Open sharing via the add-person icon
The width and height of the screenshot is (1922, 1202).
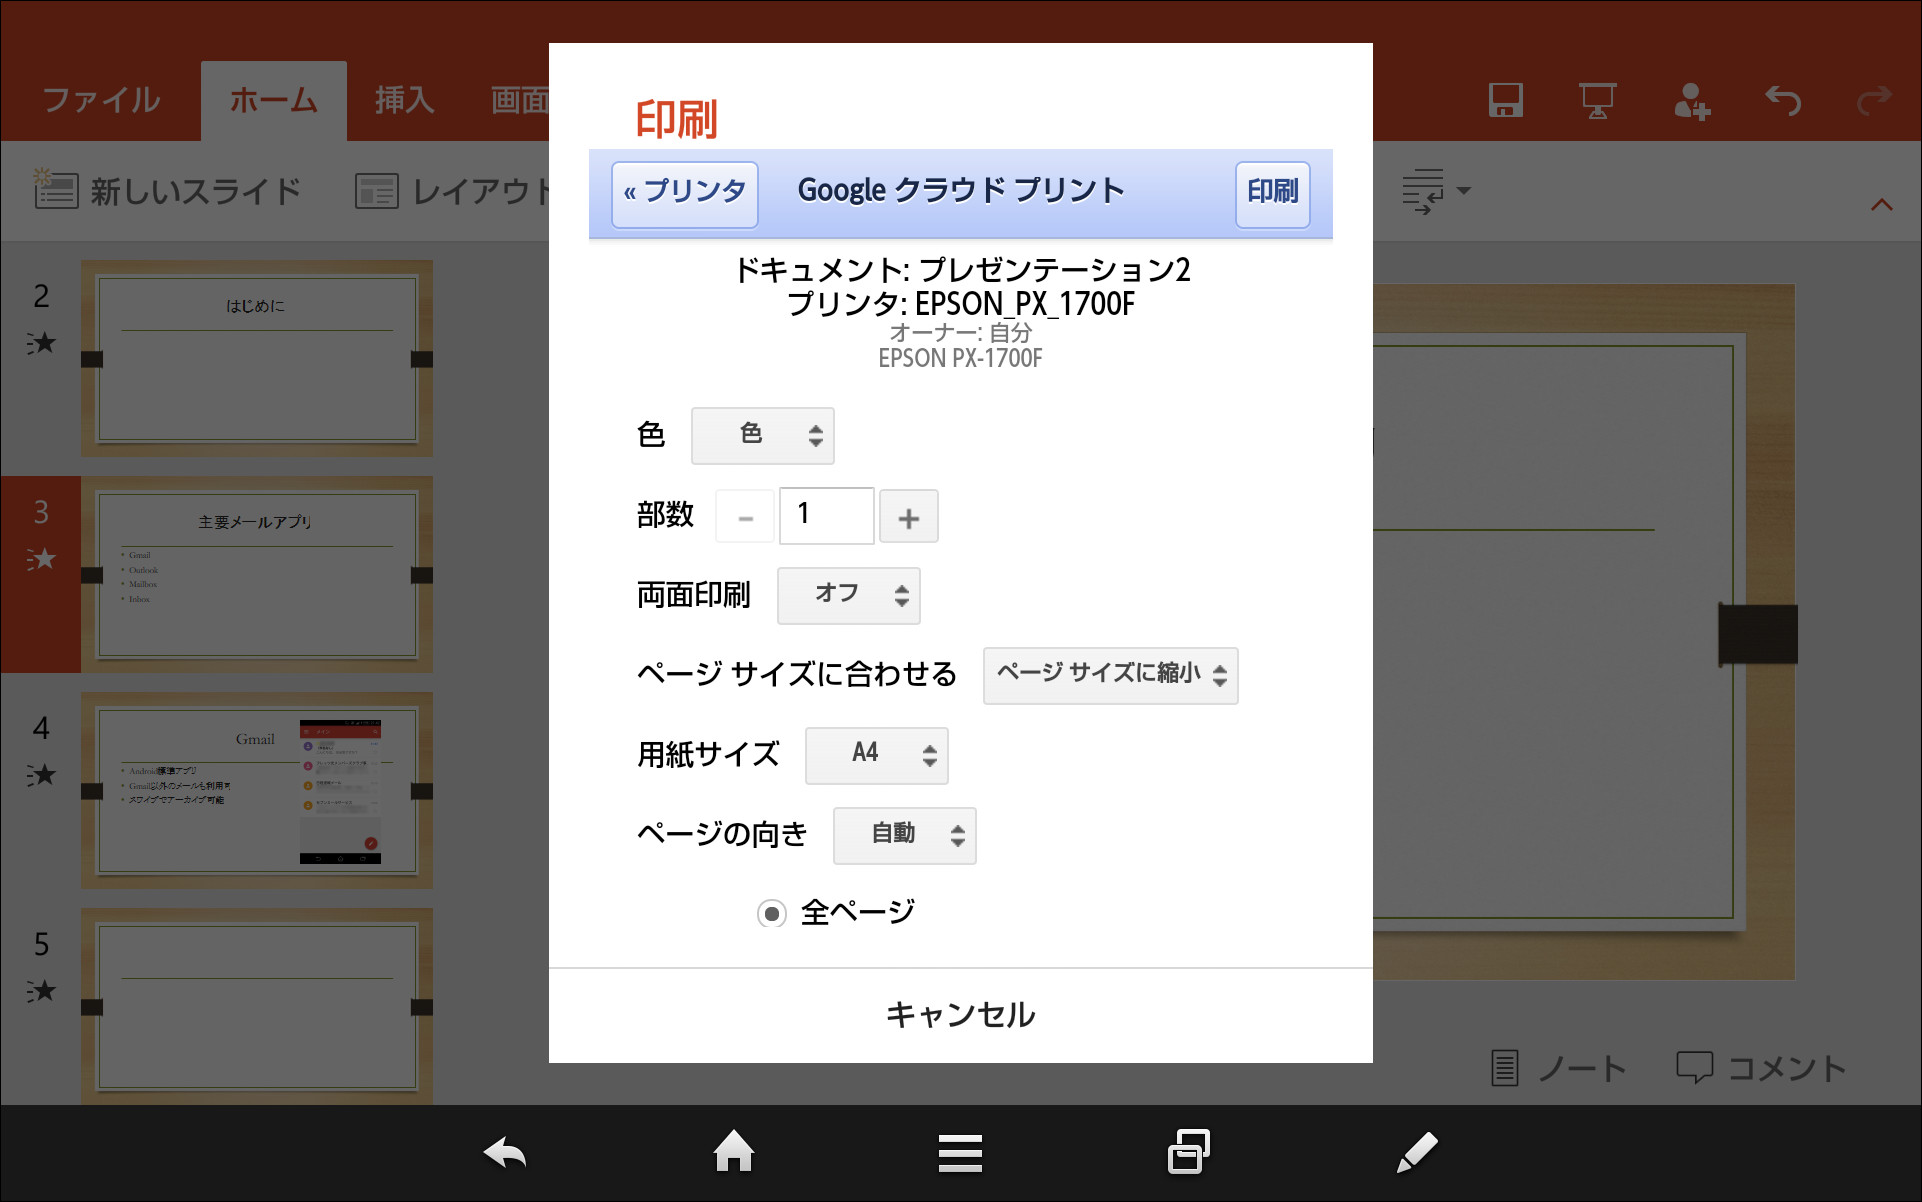tap(1690, 99)
